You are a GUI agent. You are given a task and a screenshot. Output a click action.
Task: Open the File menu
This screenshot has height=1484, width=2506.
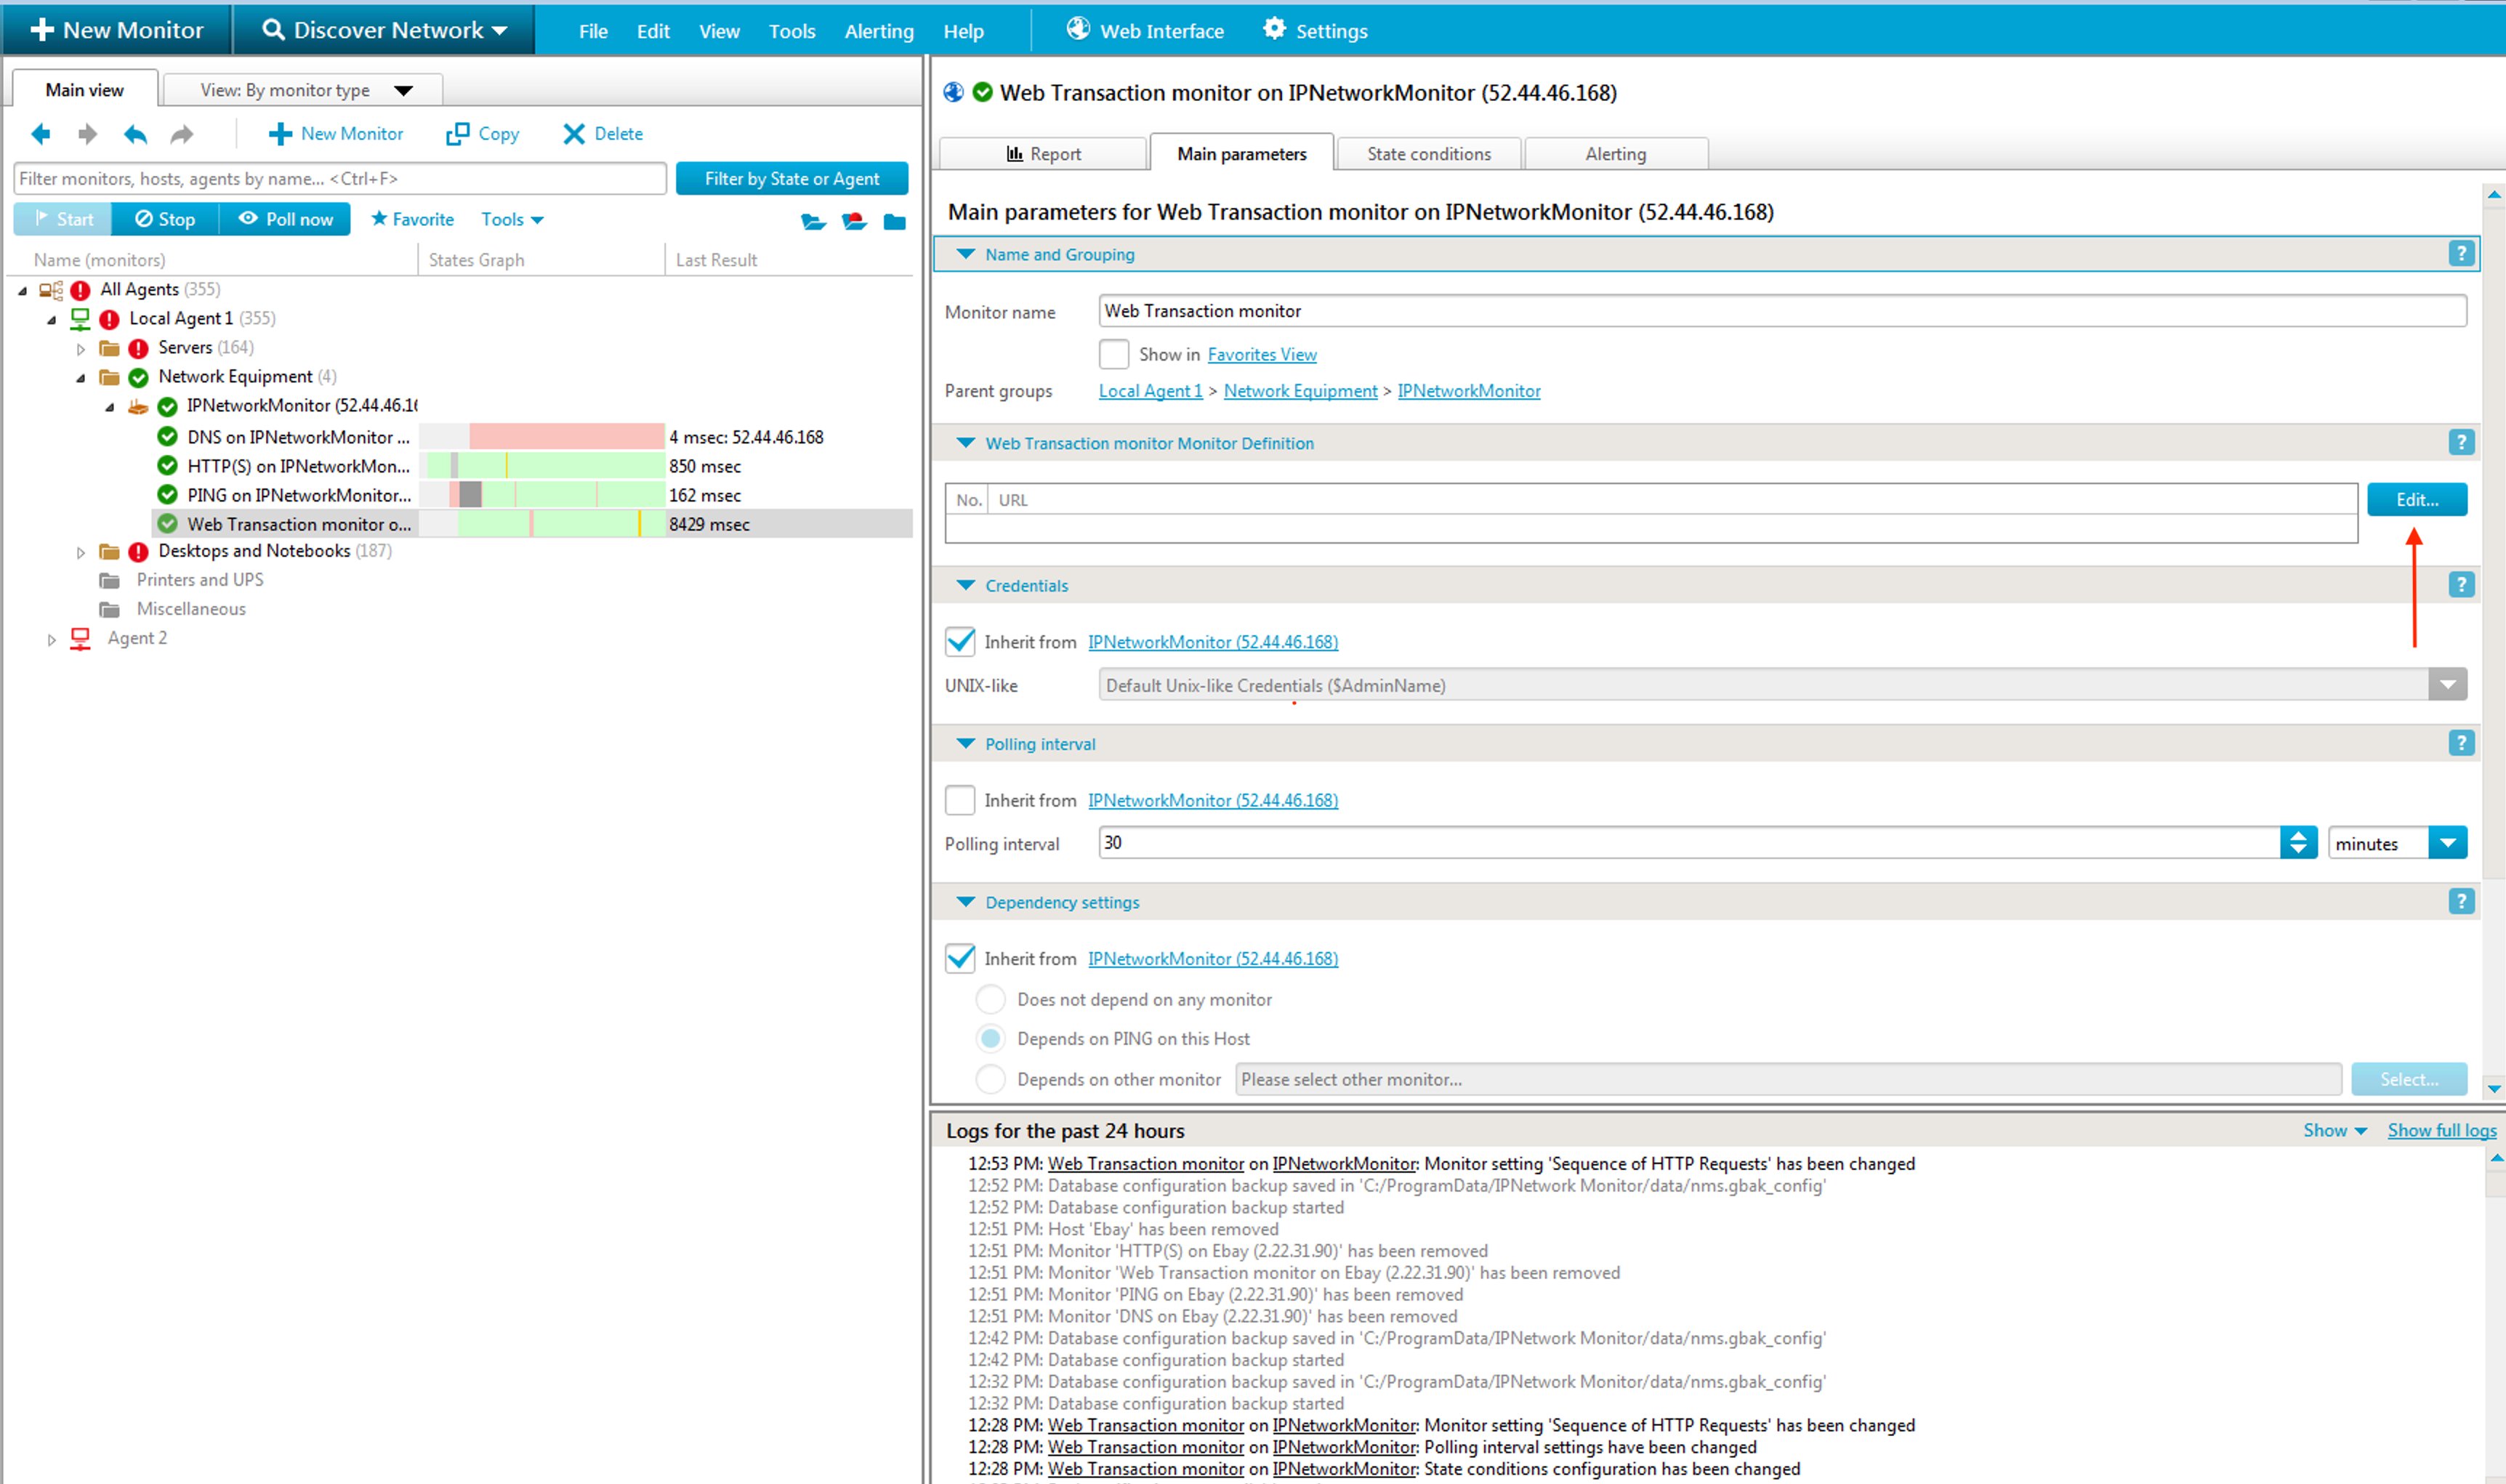[593, 31]
